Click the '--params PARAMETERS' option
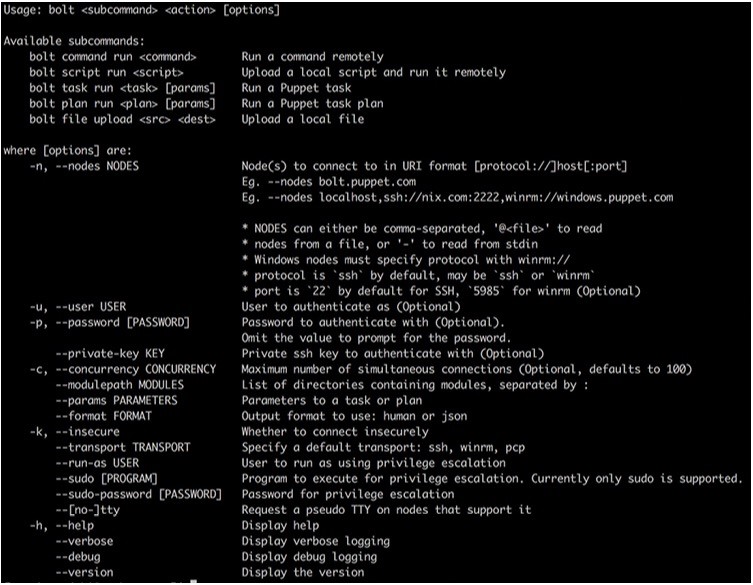The width and height of the screenshot is (753, 585). (116, 401)
